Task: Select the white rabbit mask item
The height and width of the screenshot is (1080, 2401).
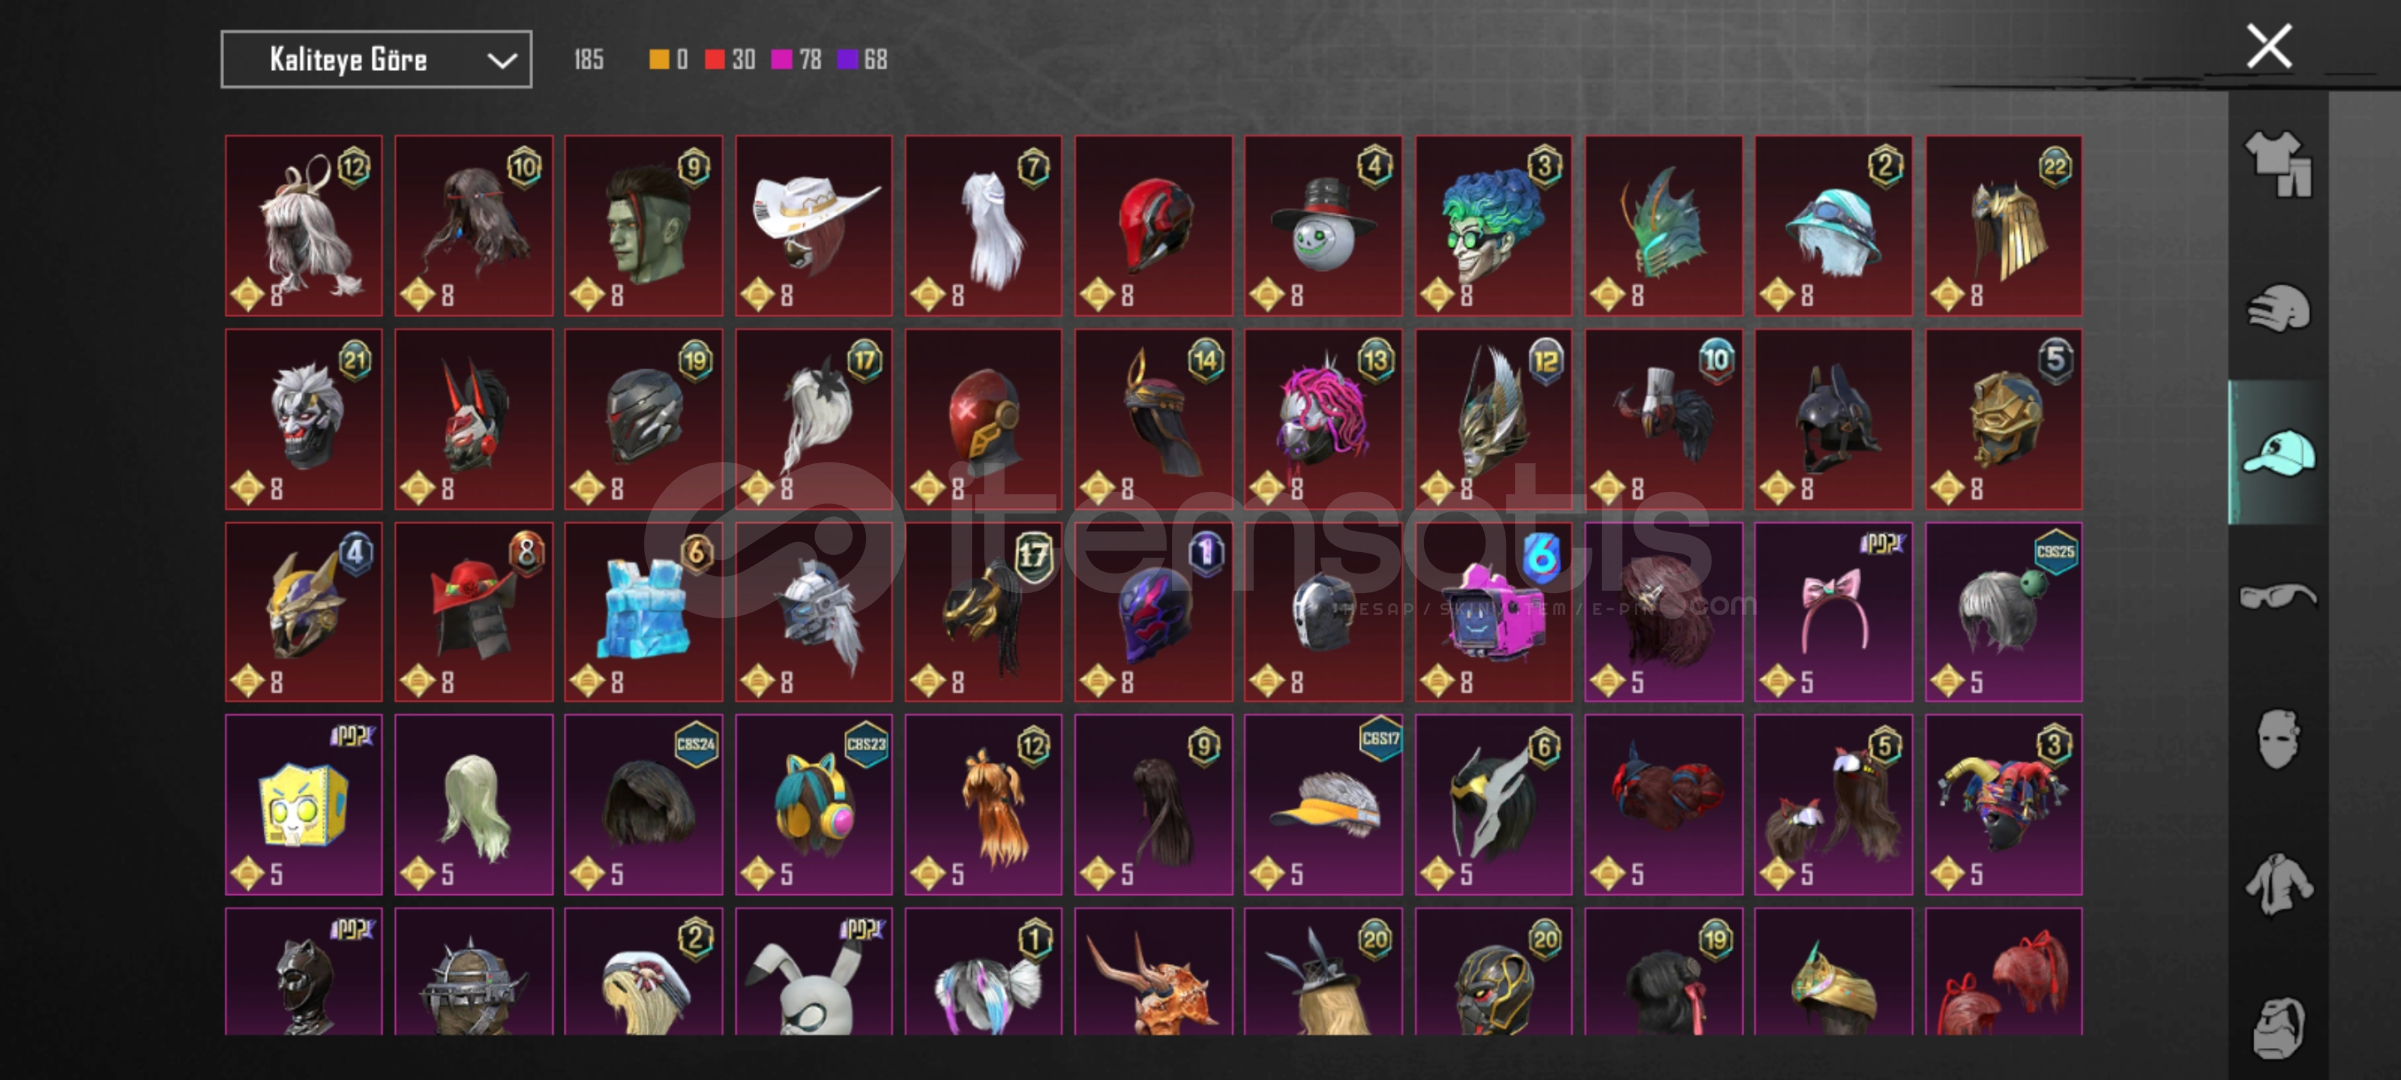Action: coord(814,971)
